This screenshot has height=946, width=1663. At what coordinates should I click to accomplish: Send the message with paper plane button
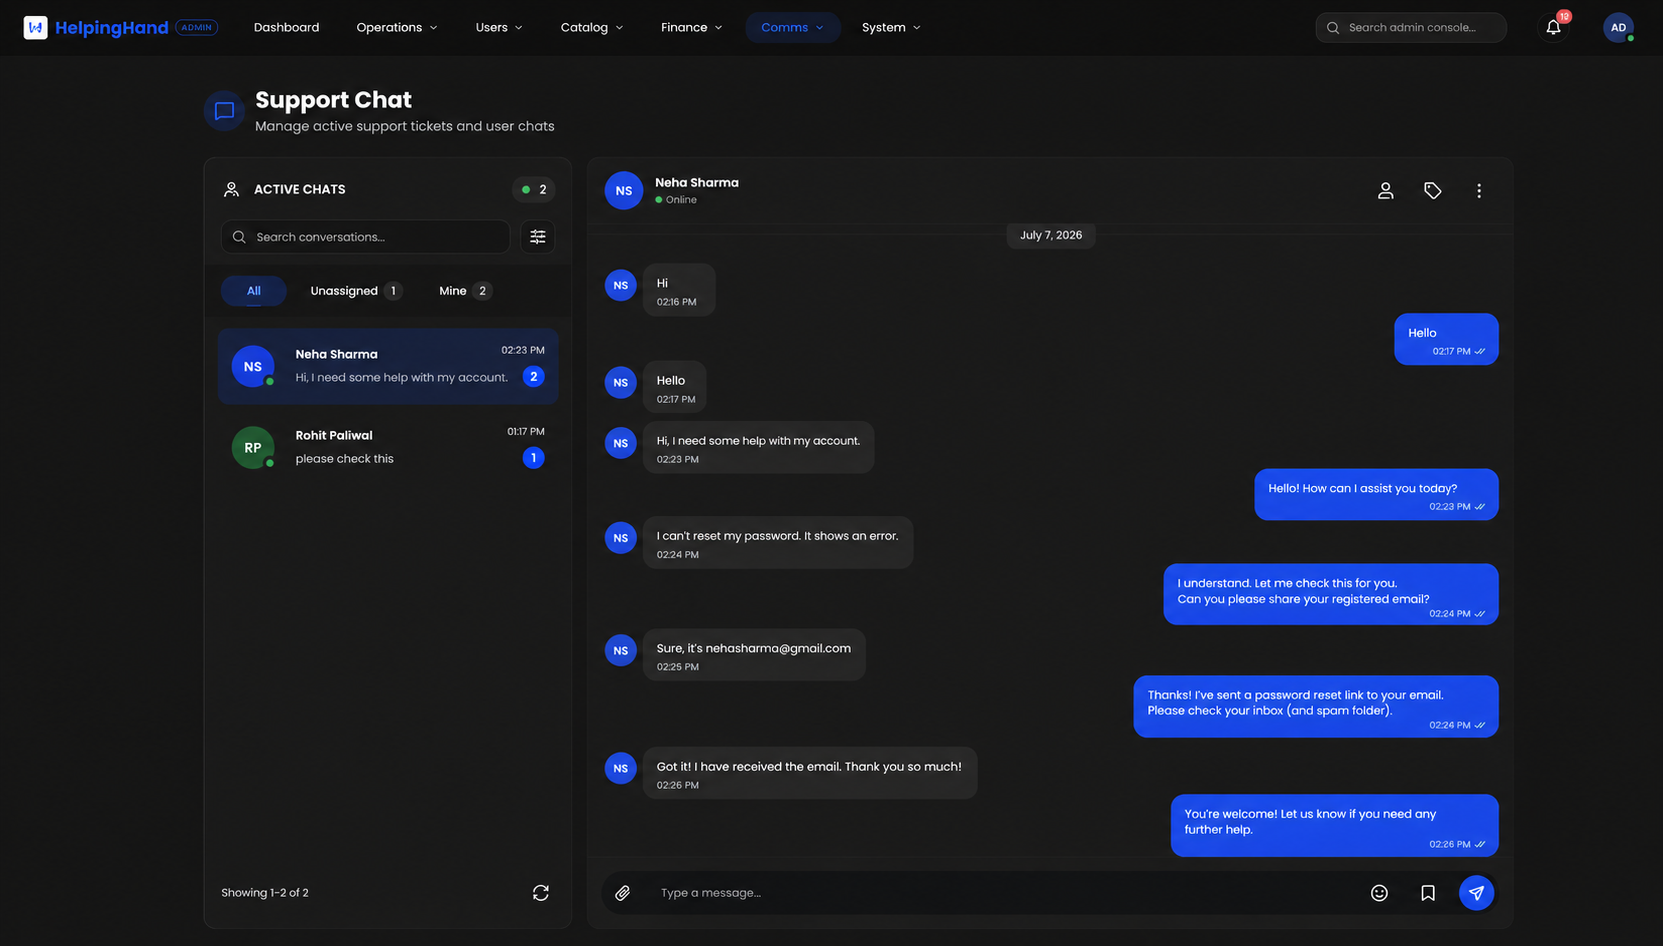coord(1476,893)
